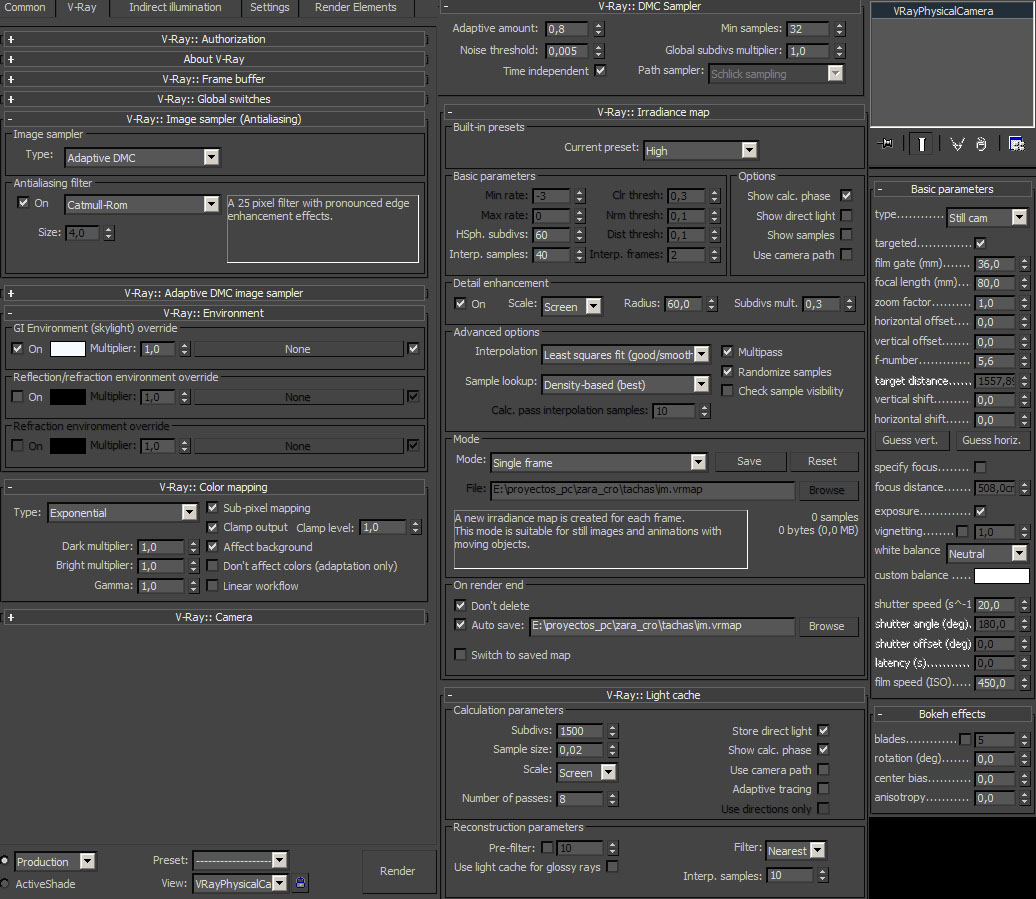Click the Make Unique icon
The width and height of the screenshot is (1036, 899).
coord(957,143)
